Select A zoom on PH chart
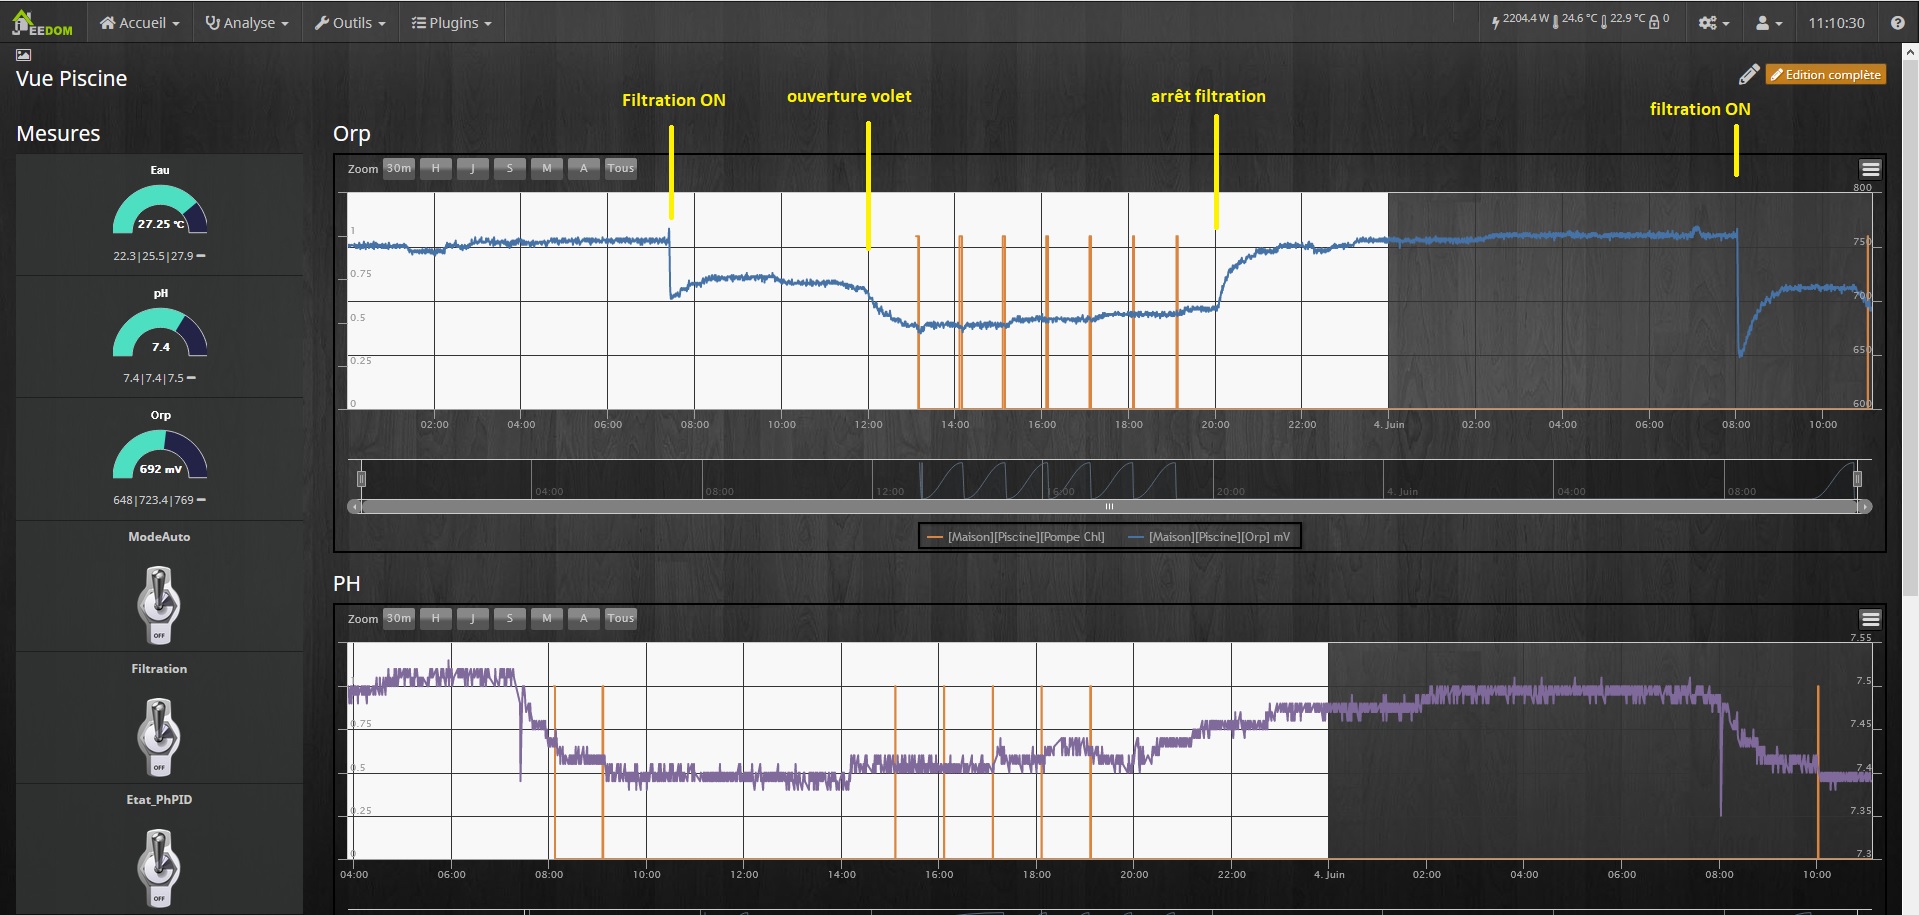The image size is (1919, 915). tap(584, 618)
